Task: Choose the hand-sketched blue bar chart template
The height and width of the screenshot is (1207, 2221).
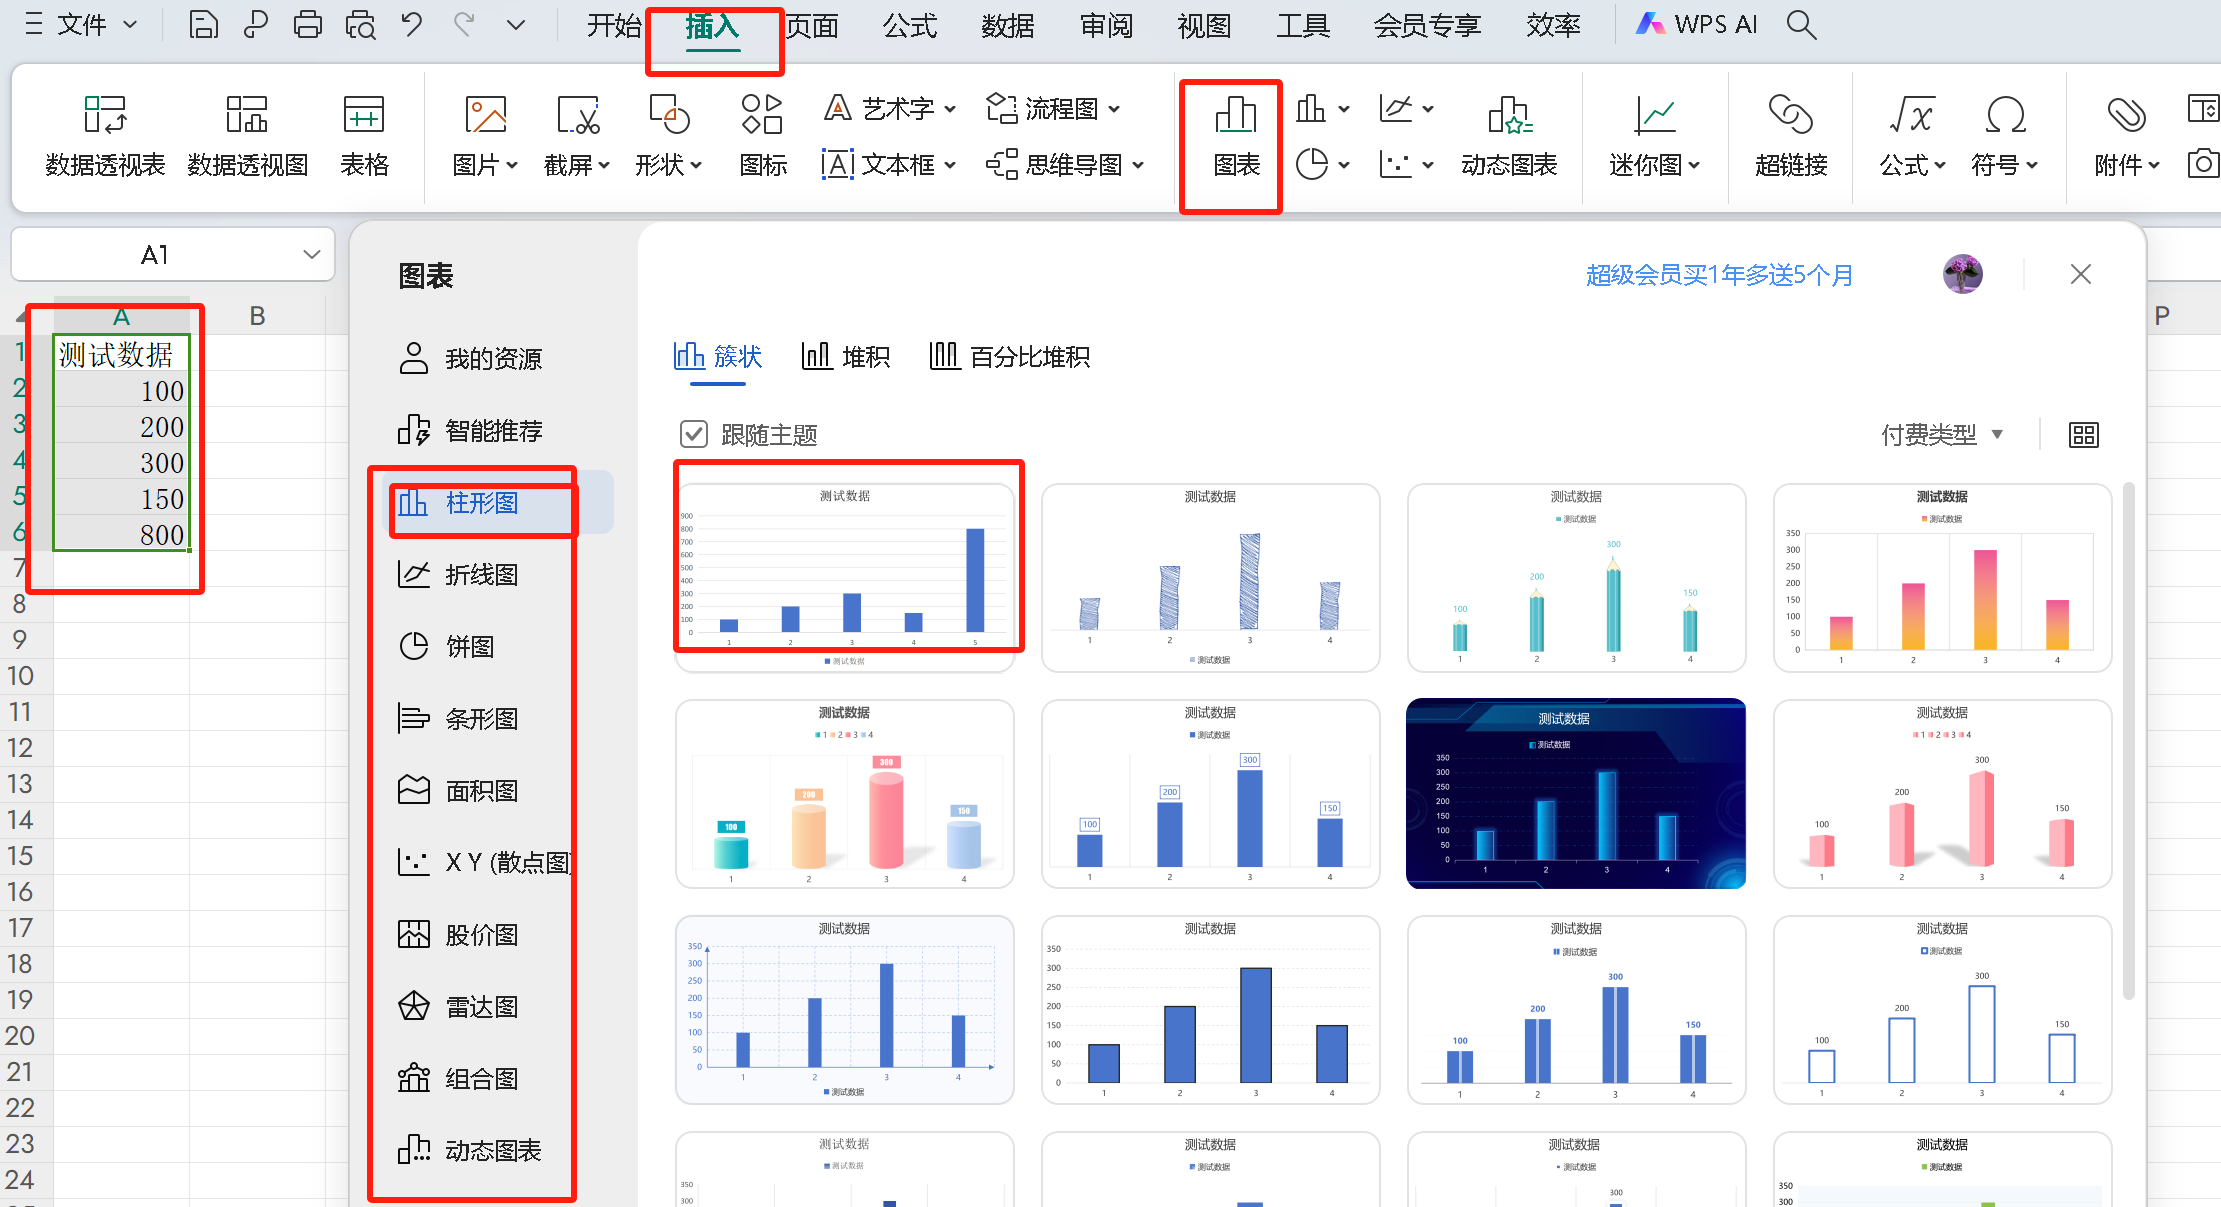Action: coord(1210,577)
